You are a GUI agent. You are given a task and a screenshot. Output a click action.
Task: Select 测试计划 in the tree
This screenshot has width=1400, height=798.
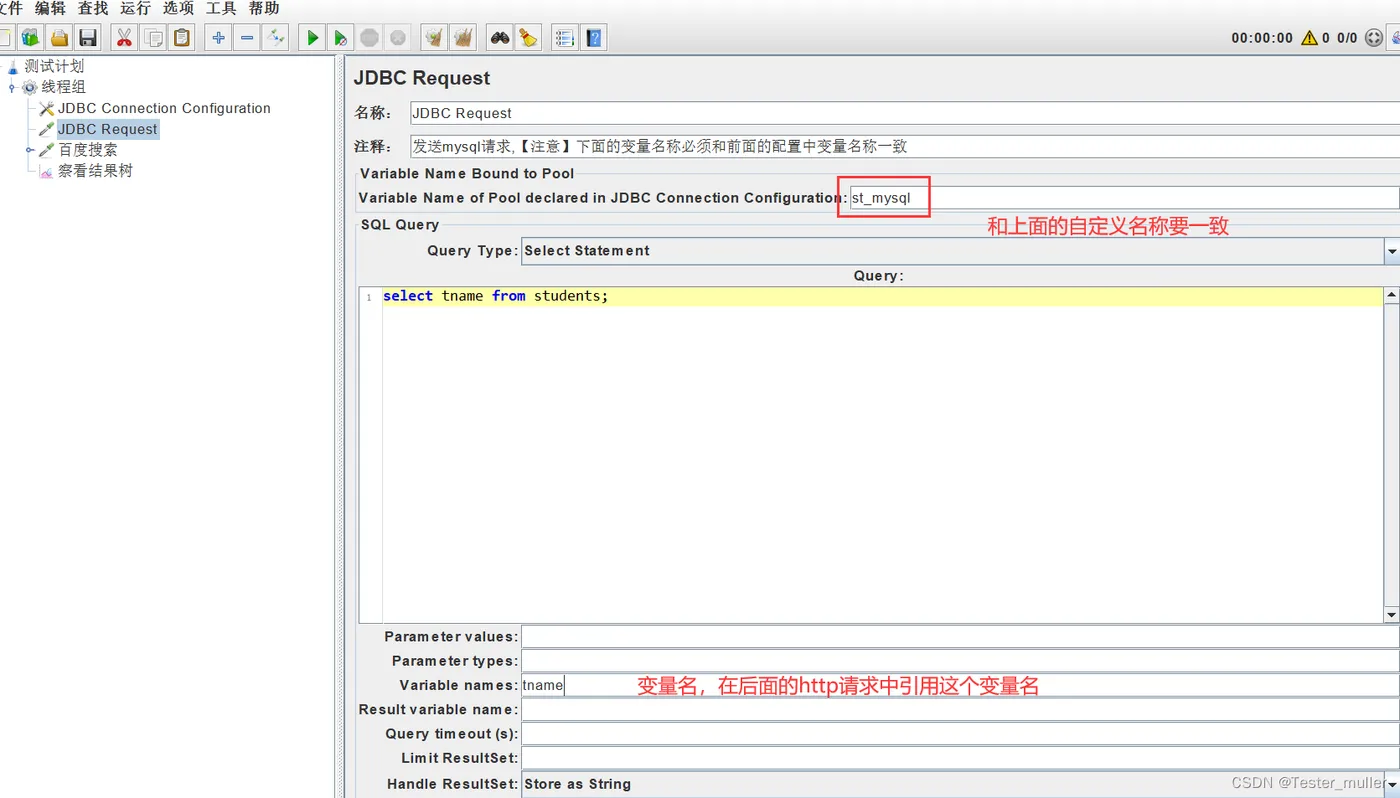(x=54, y=66)
